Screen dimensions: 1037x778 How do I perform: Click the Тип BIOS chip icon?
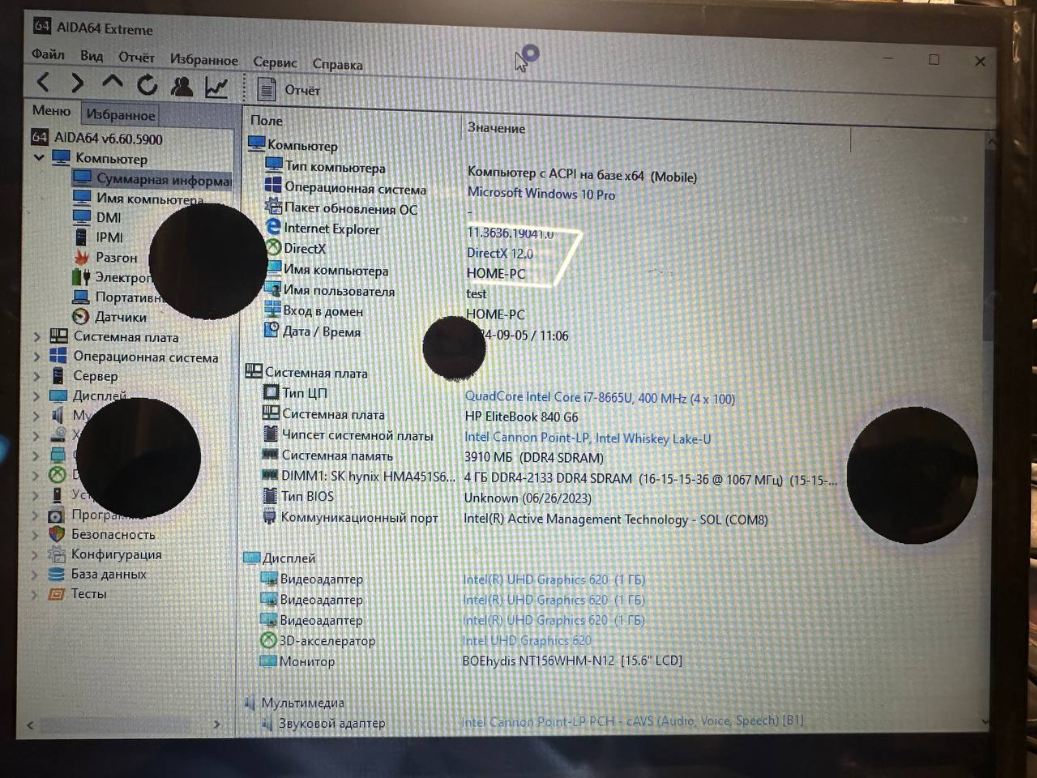click(270, 496)
